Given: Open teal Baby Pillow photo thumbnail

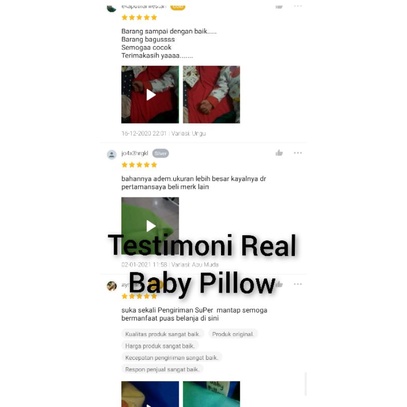Looking at the screenshot, I should 211,394.
